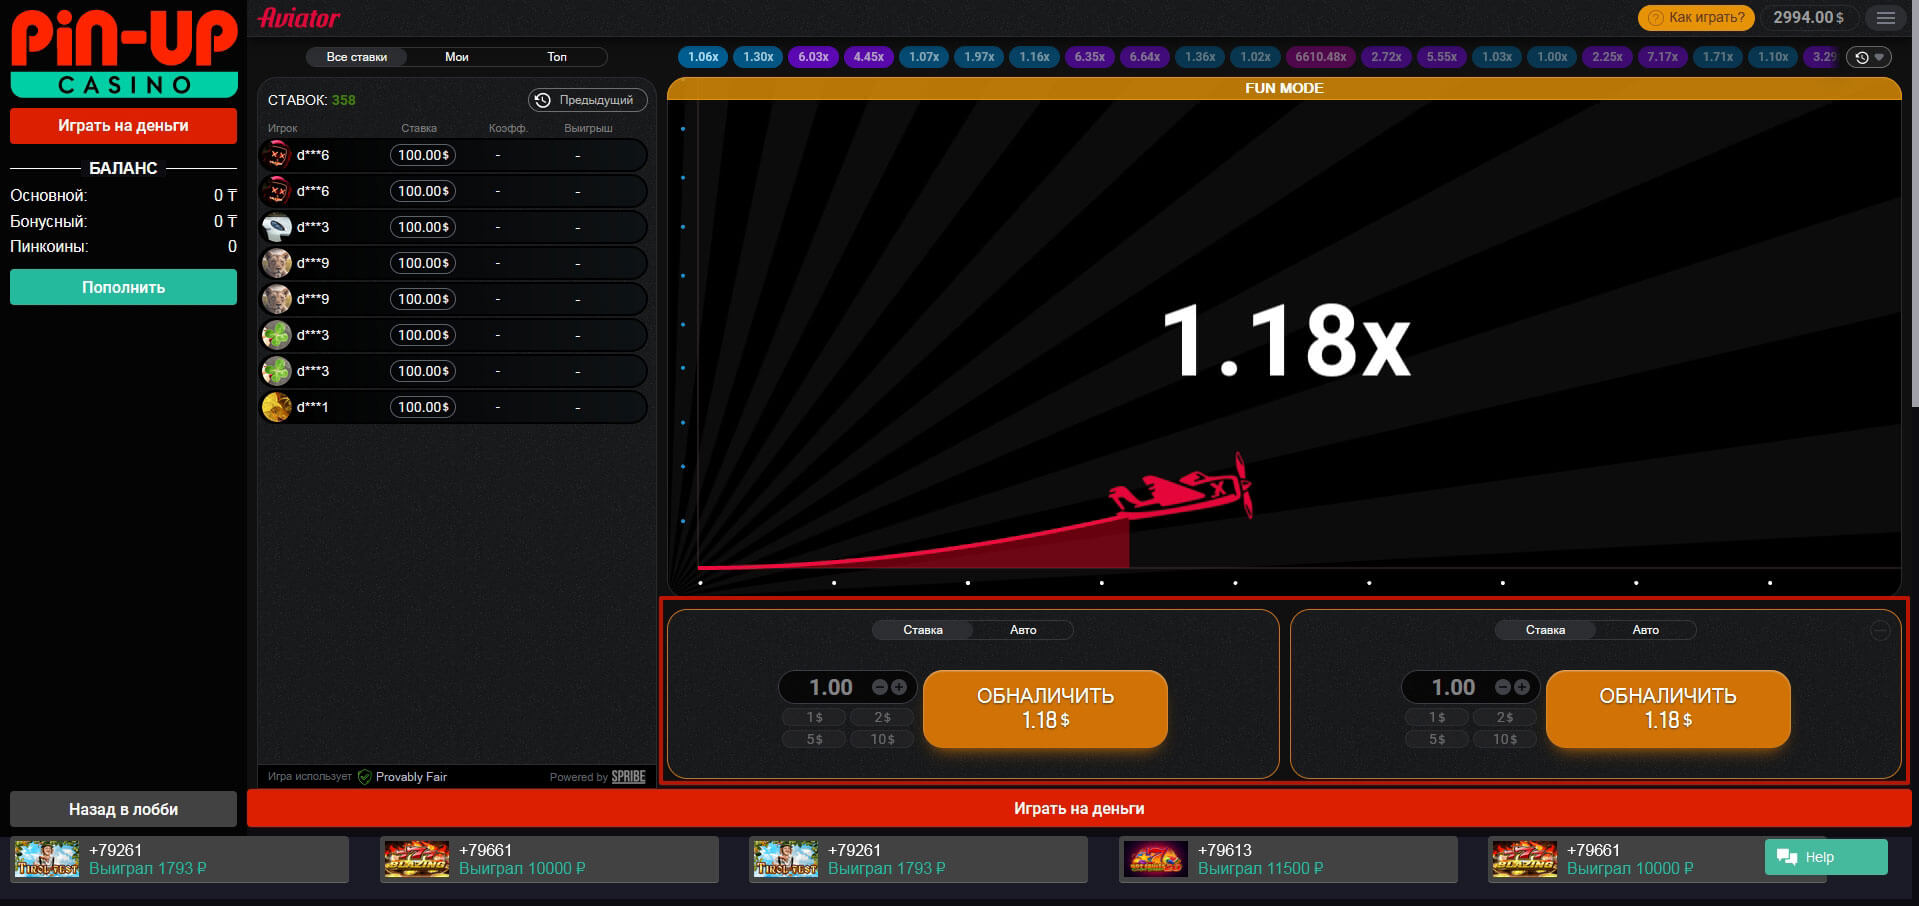Click the first d***6 player avatar
The width and height of the screenshot is (1919, 906).
pyautogui.click(x=276, y=155)
